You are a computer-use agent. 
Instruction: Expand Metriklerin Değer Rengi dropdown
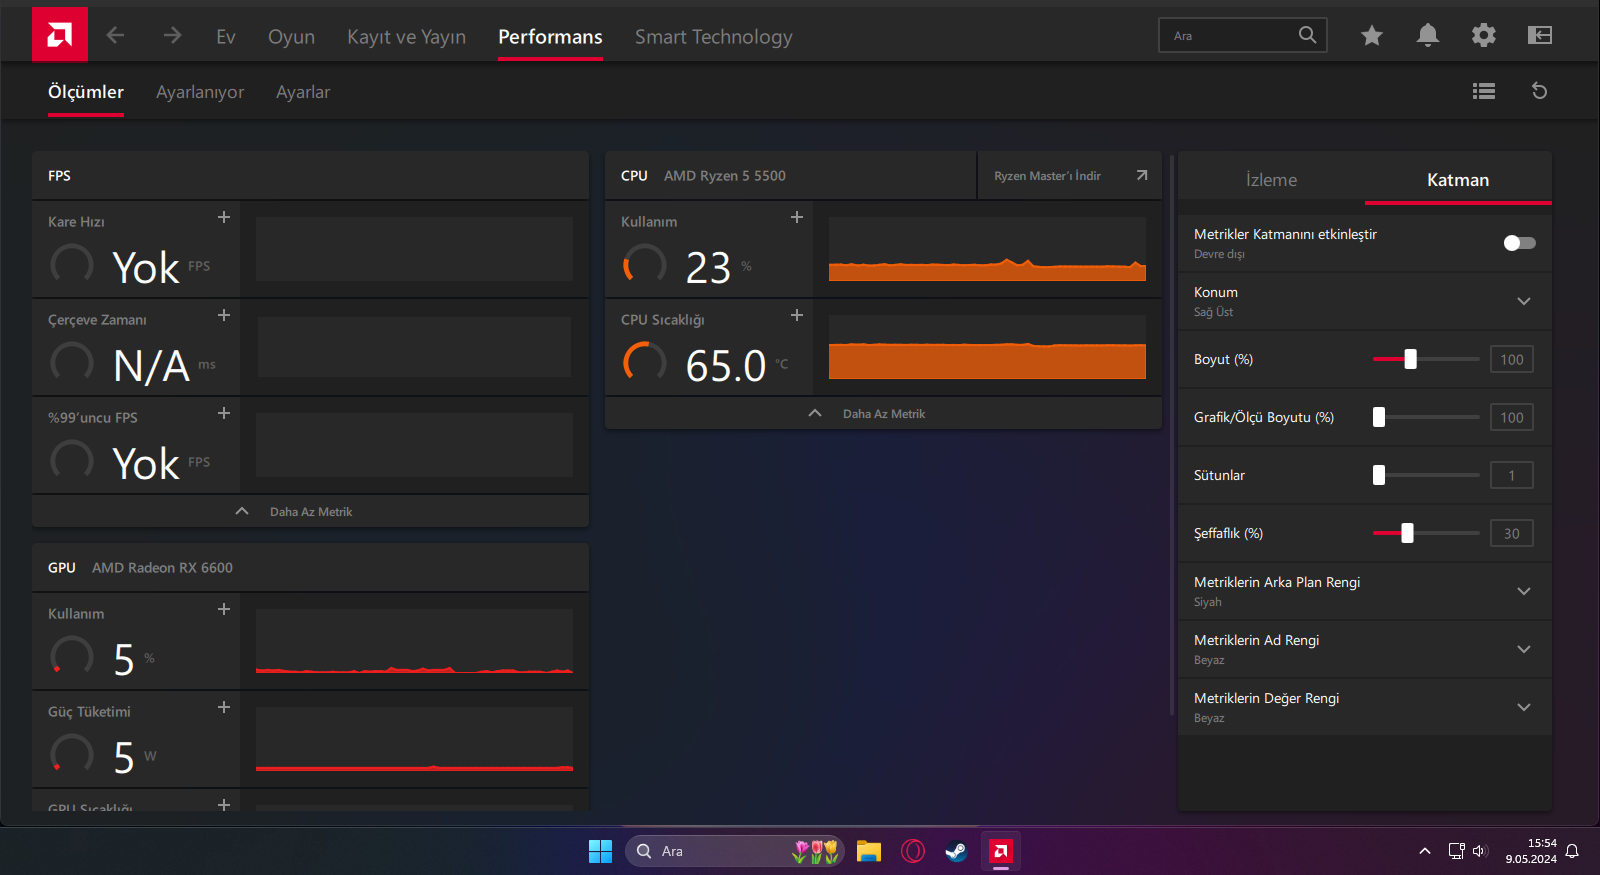tap(1524, 707)
